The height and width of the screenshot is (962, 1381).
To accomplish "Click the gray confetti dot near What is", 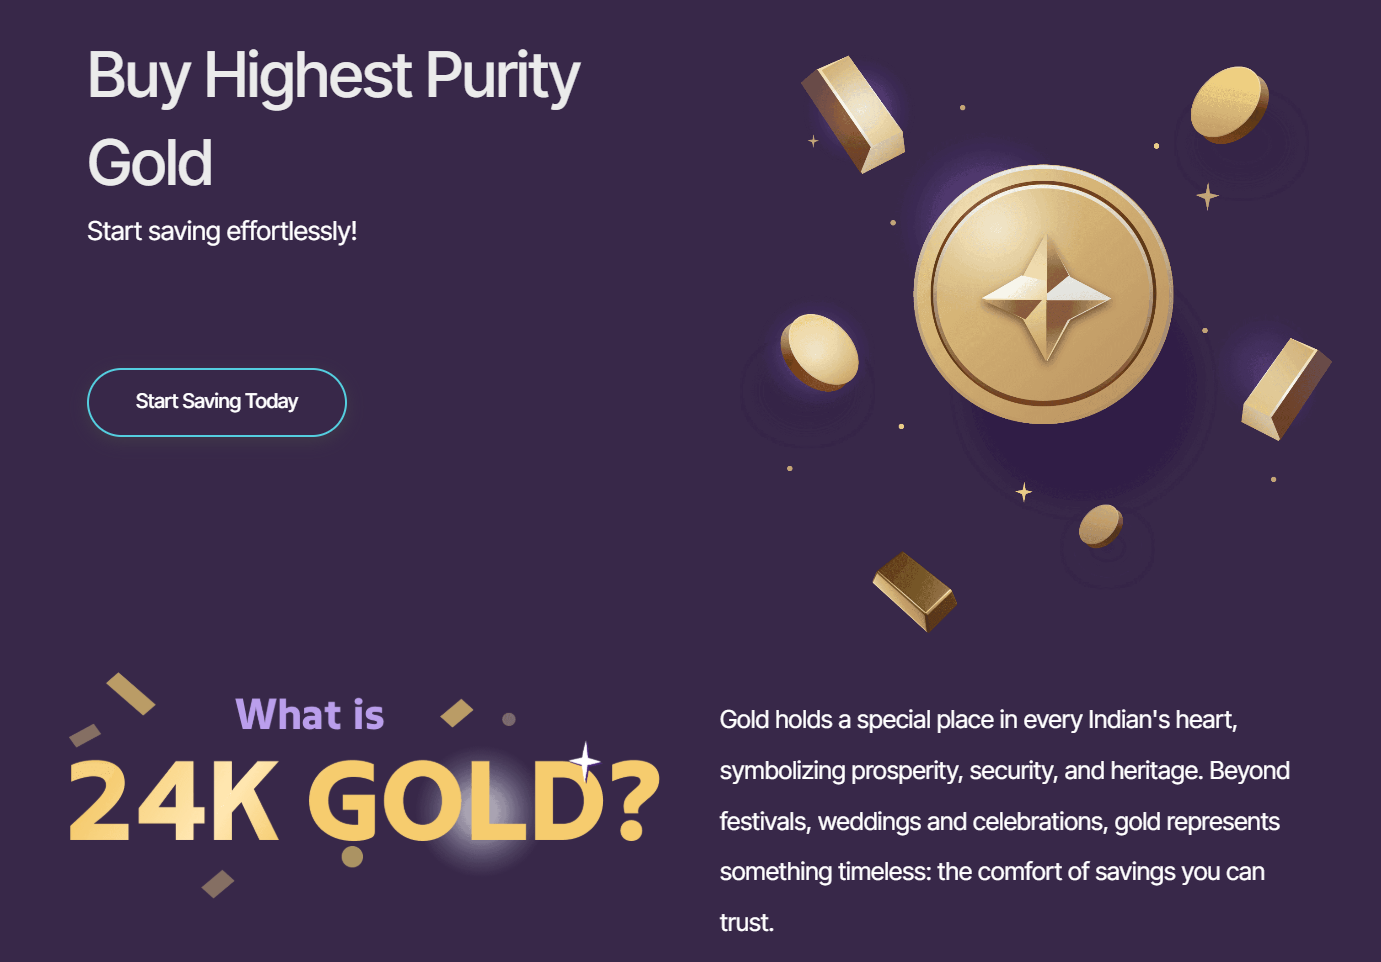I will pos(508,719).
